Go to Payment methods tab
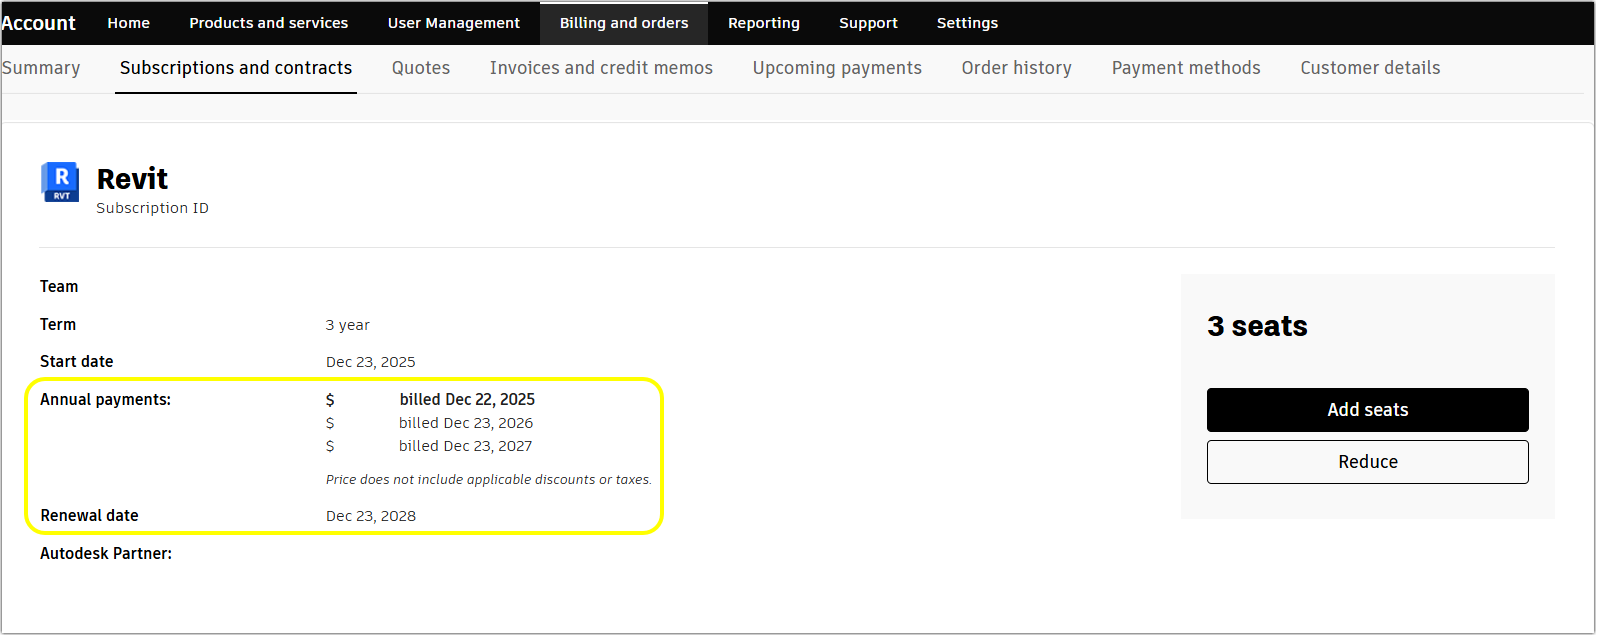1597x636 pixels. [x=1186, y=68]
